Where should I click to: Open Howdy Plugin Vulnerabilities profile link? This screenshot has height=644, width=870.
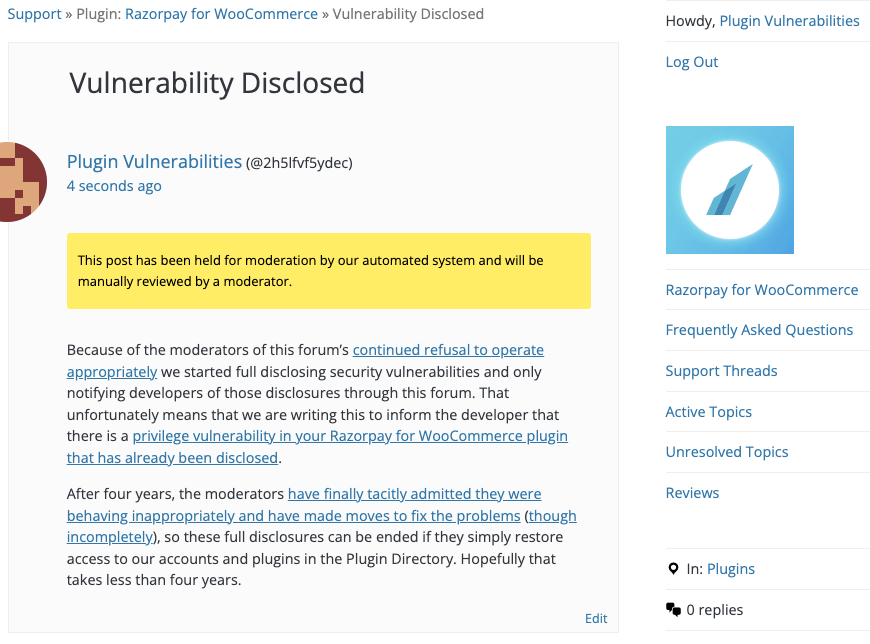pyautogui.click(x=789, y=21)
